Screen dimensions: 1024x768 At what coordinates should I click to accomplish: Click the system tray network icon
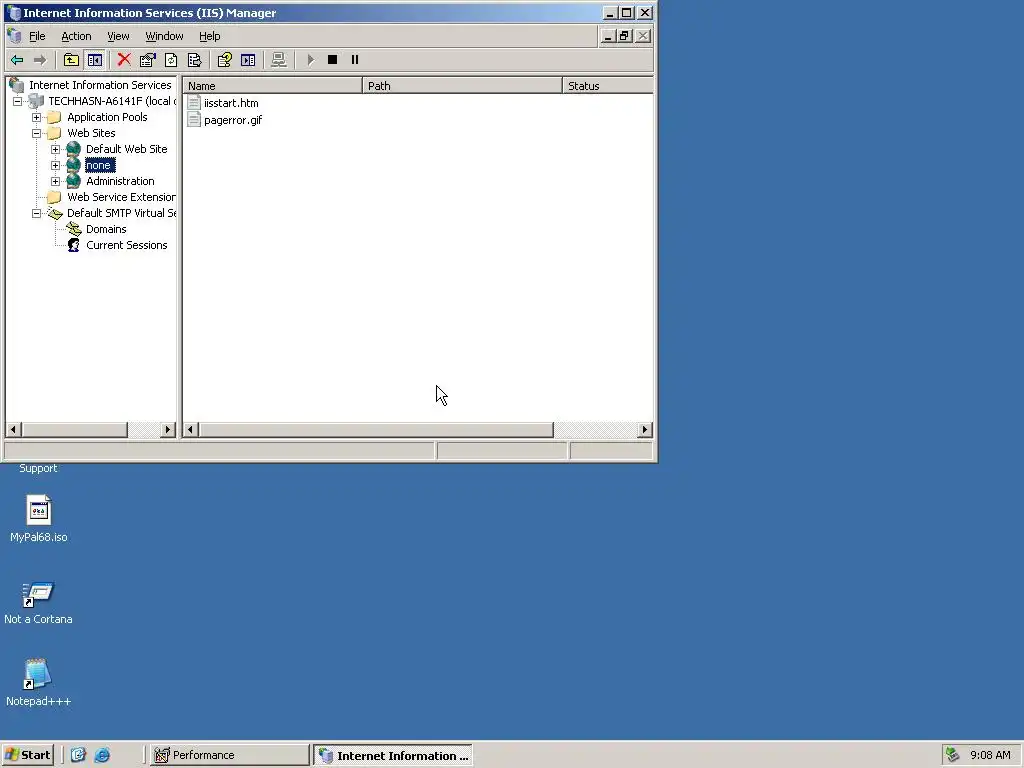pyautogui.click(x=952, y=755)
